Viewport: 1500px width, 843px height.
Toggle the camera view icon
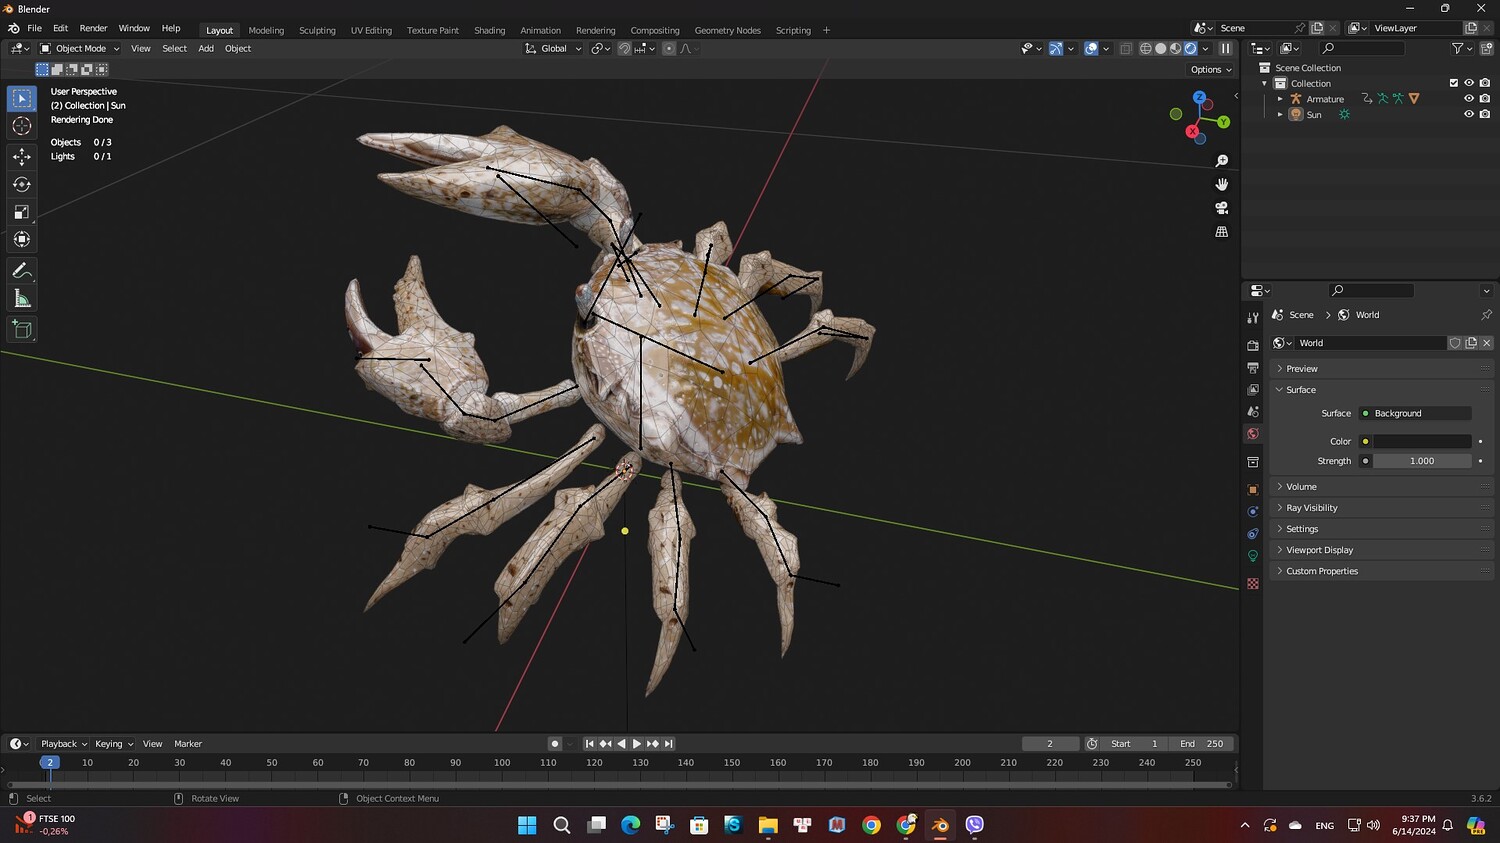point(1221,208)
